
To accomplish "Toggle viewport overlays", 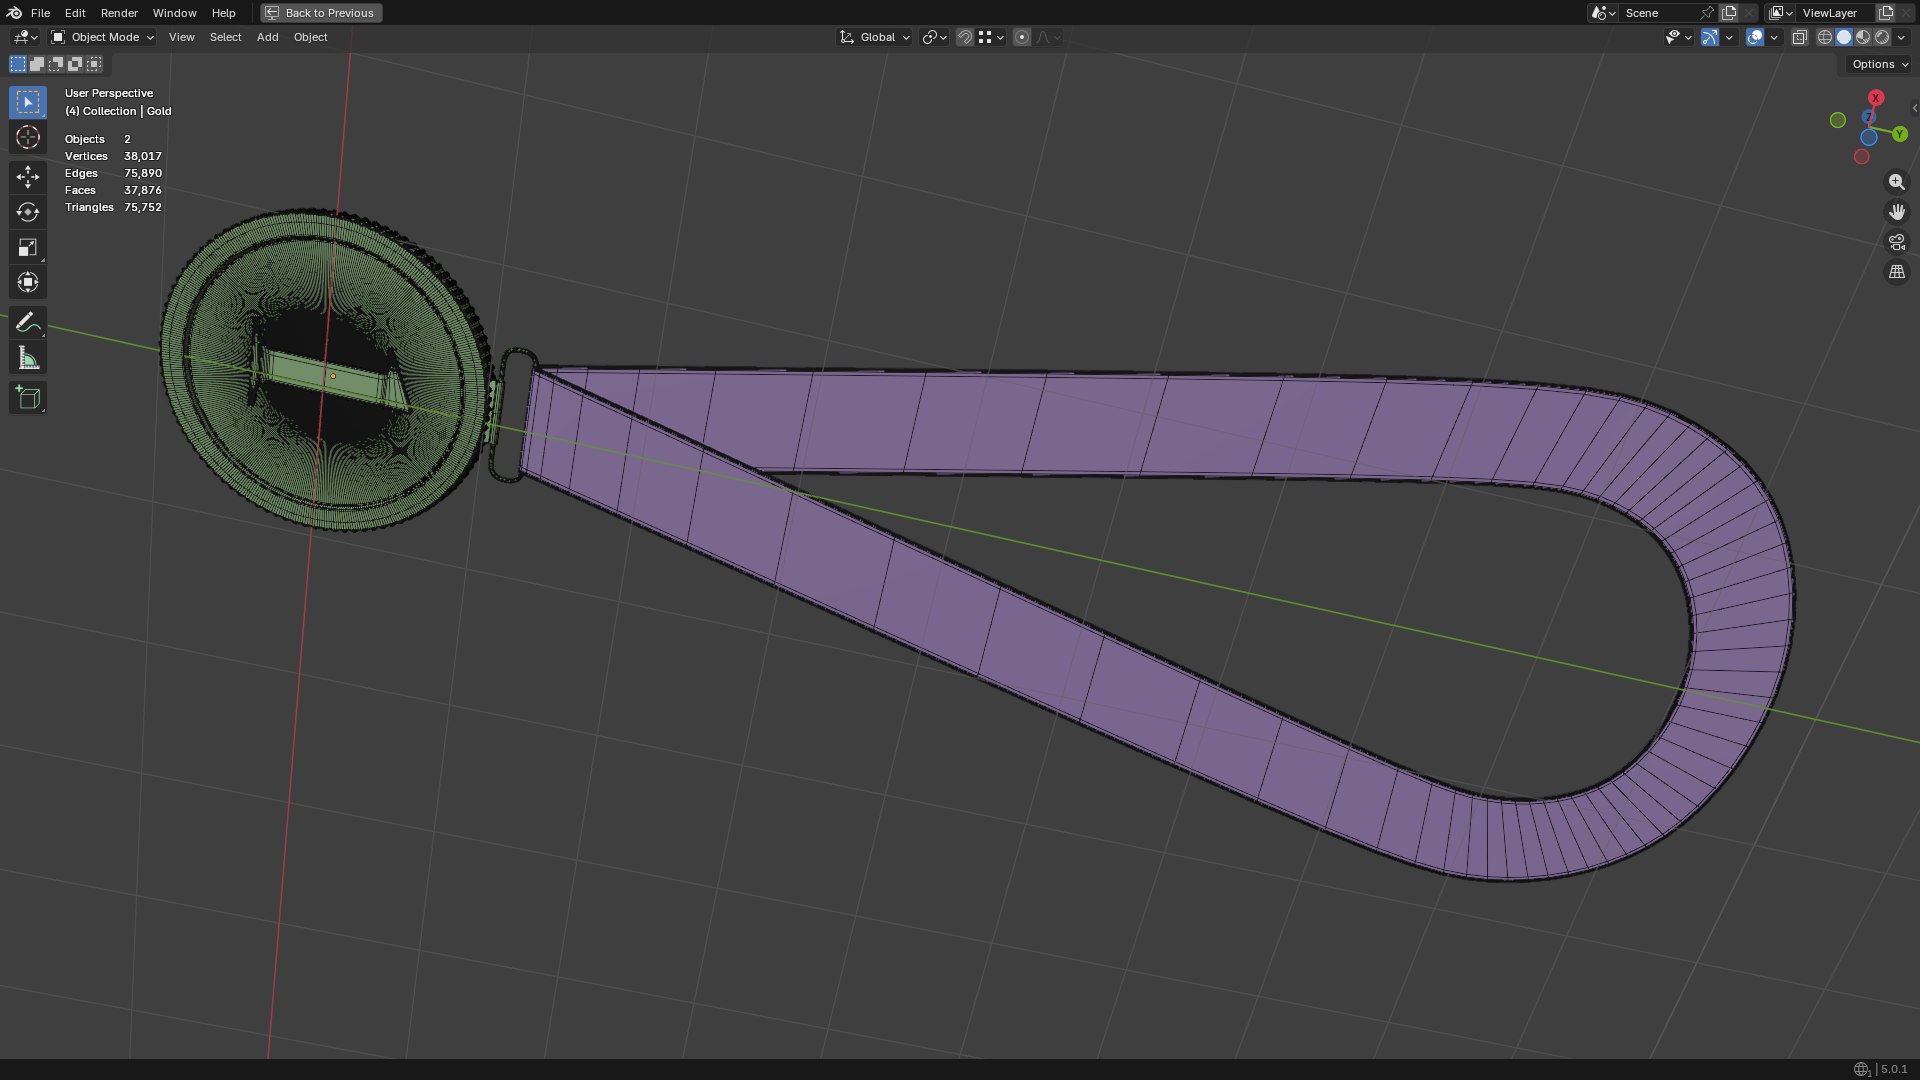I will tap(1755, 37).
